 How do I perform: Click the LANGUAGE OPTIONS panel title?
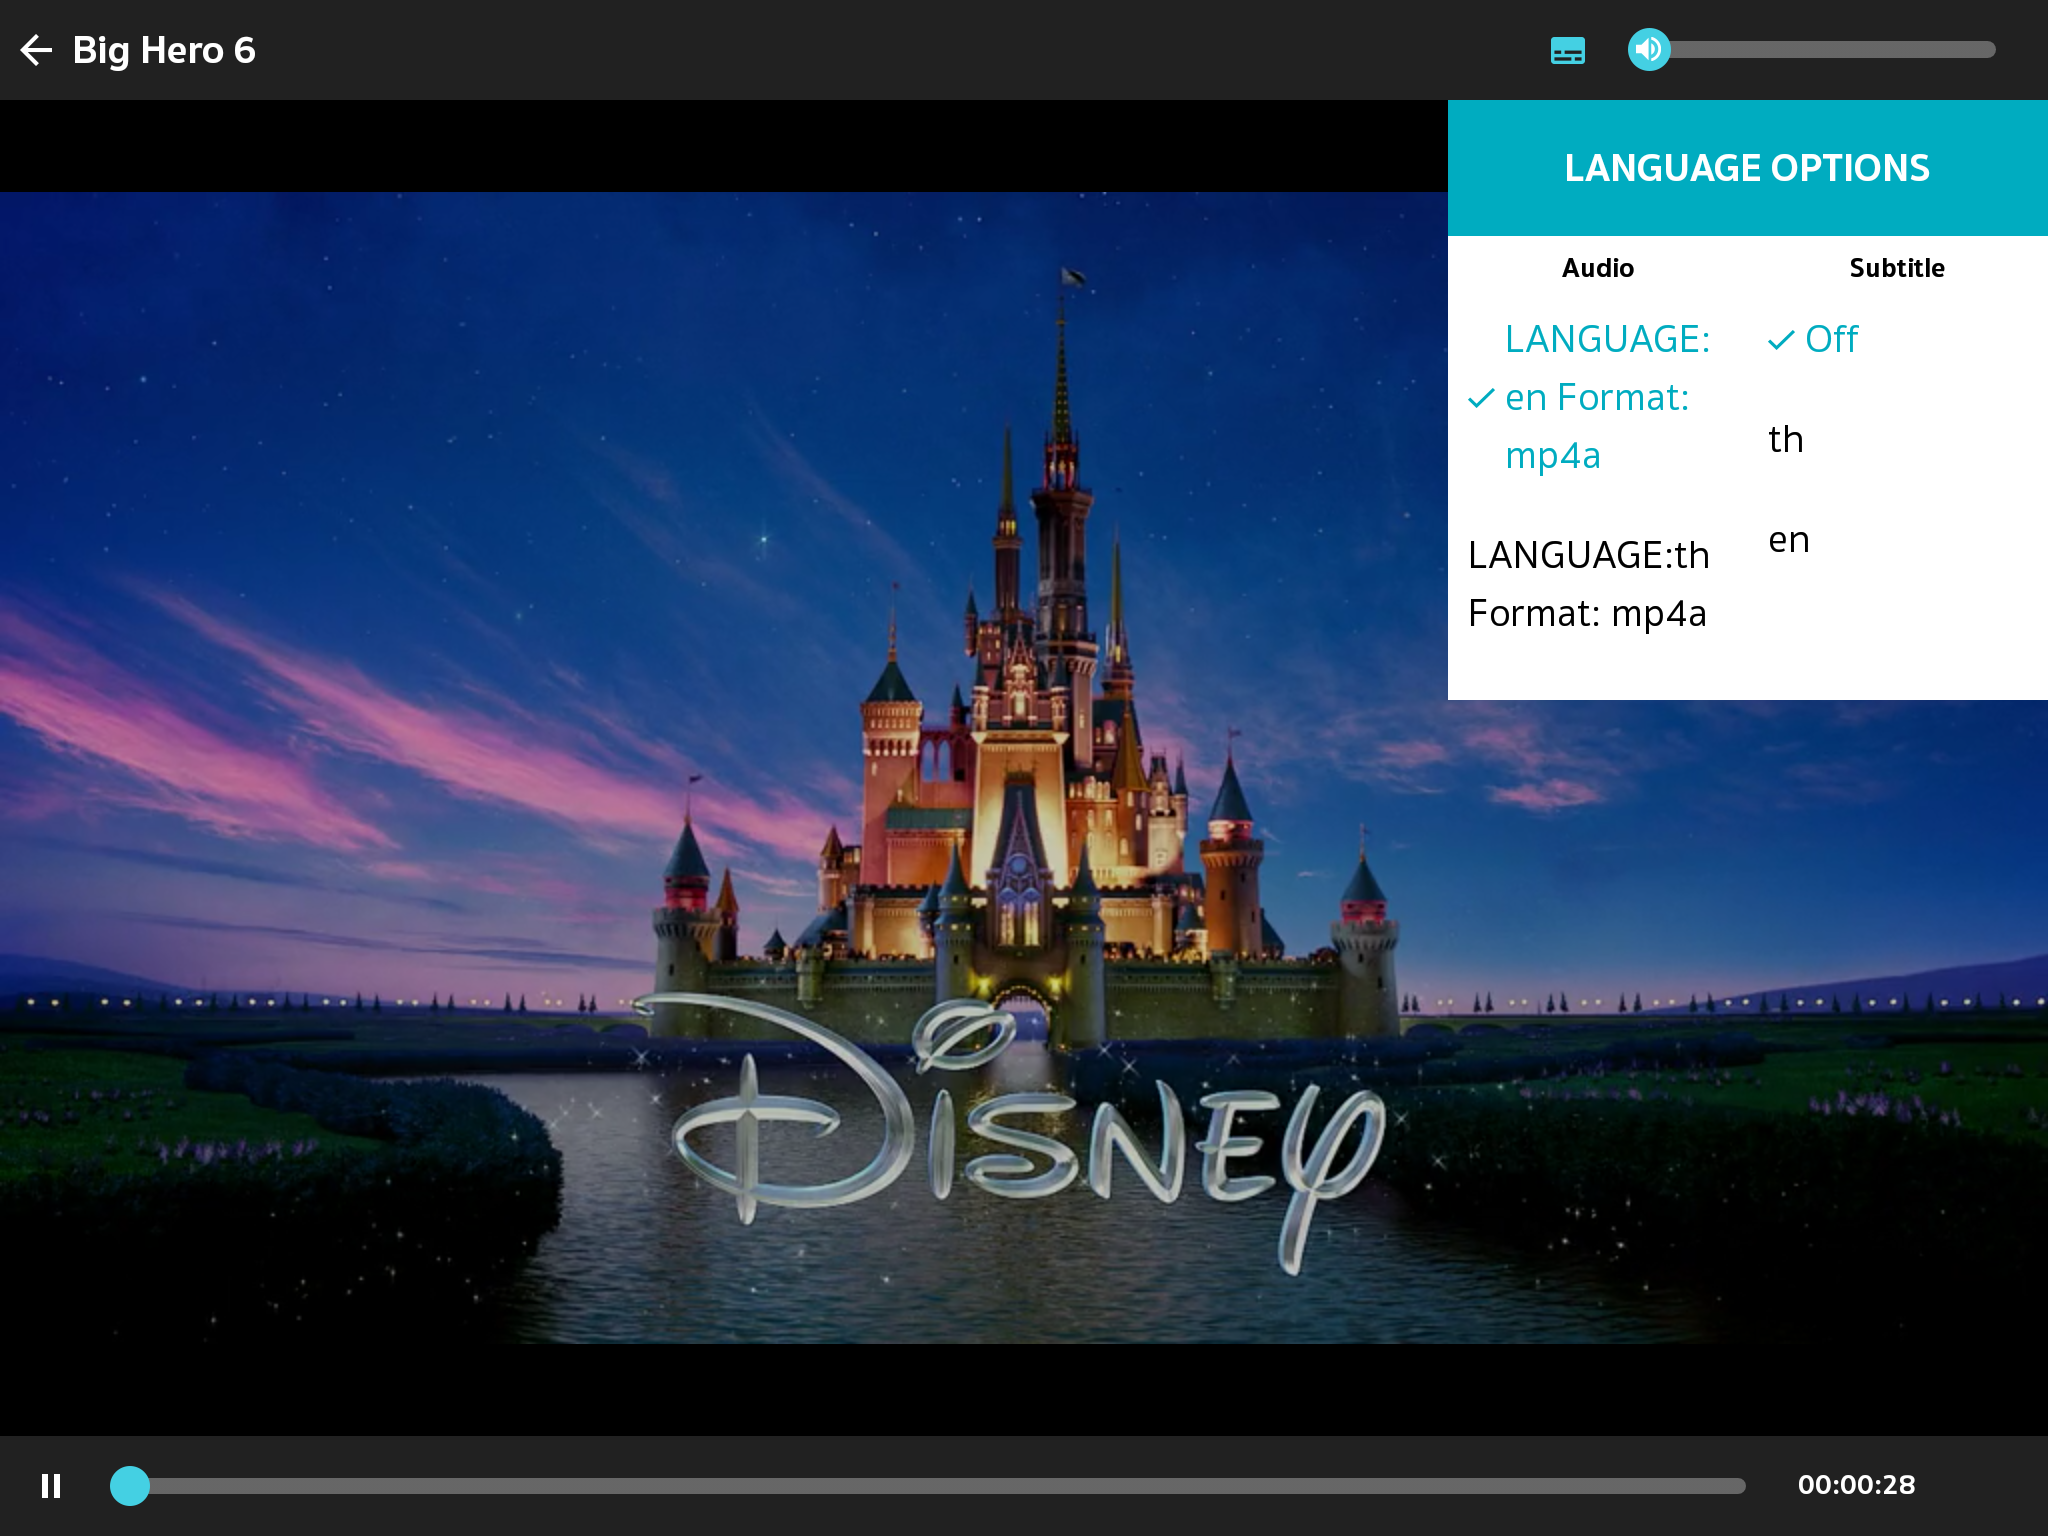pos(1747,168)
